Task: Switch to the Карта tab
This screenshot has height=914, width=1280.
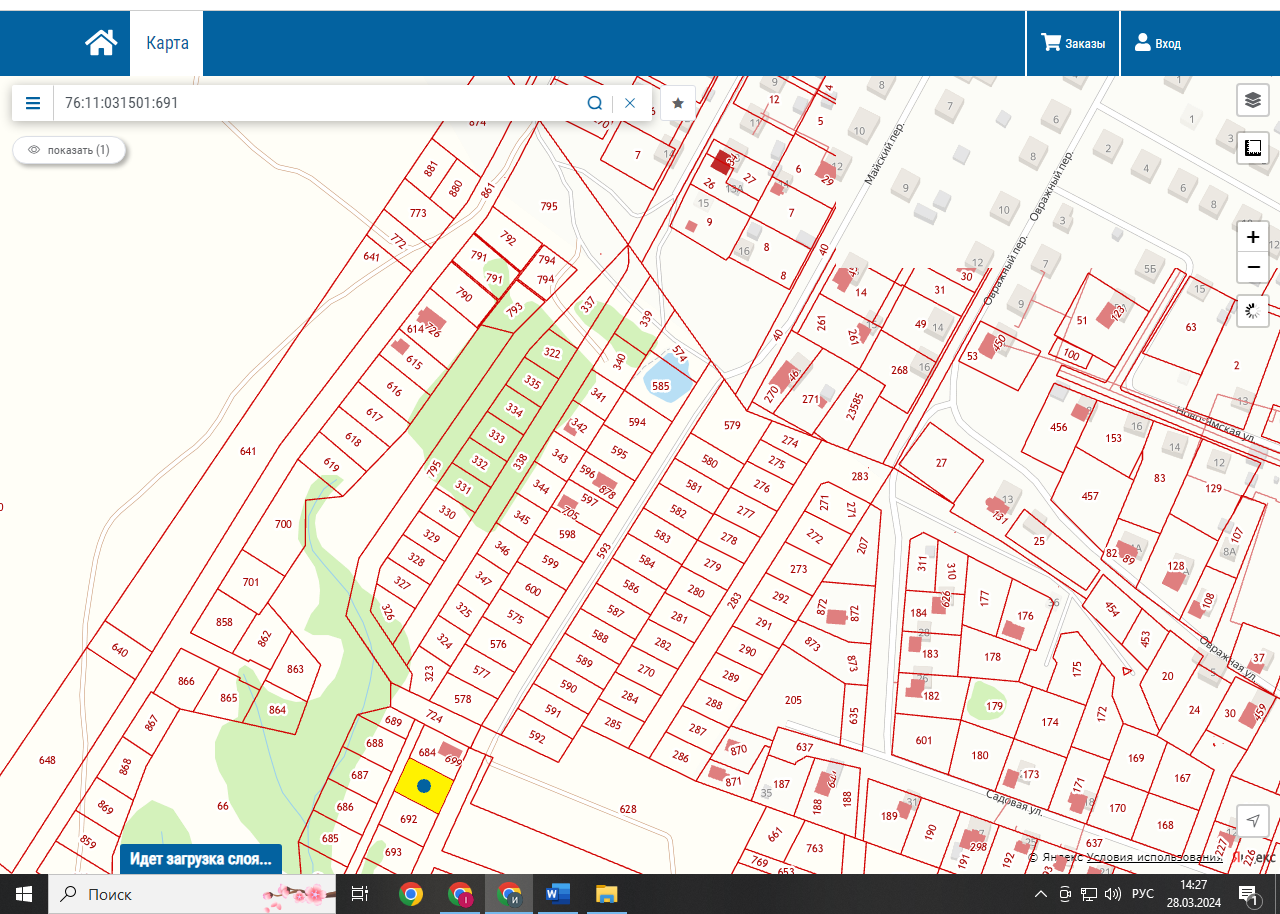Action: pyautogui.click(x=167, y=44)
